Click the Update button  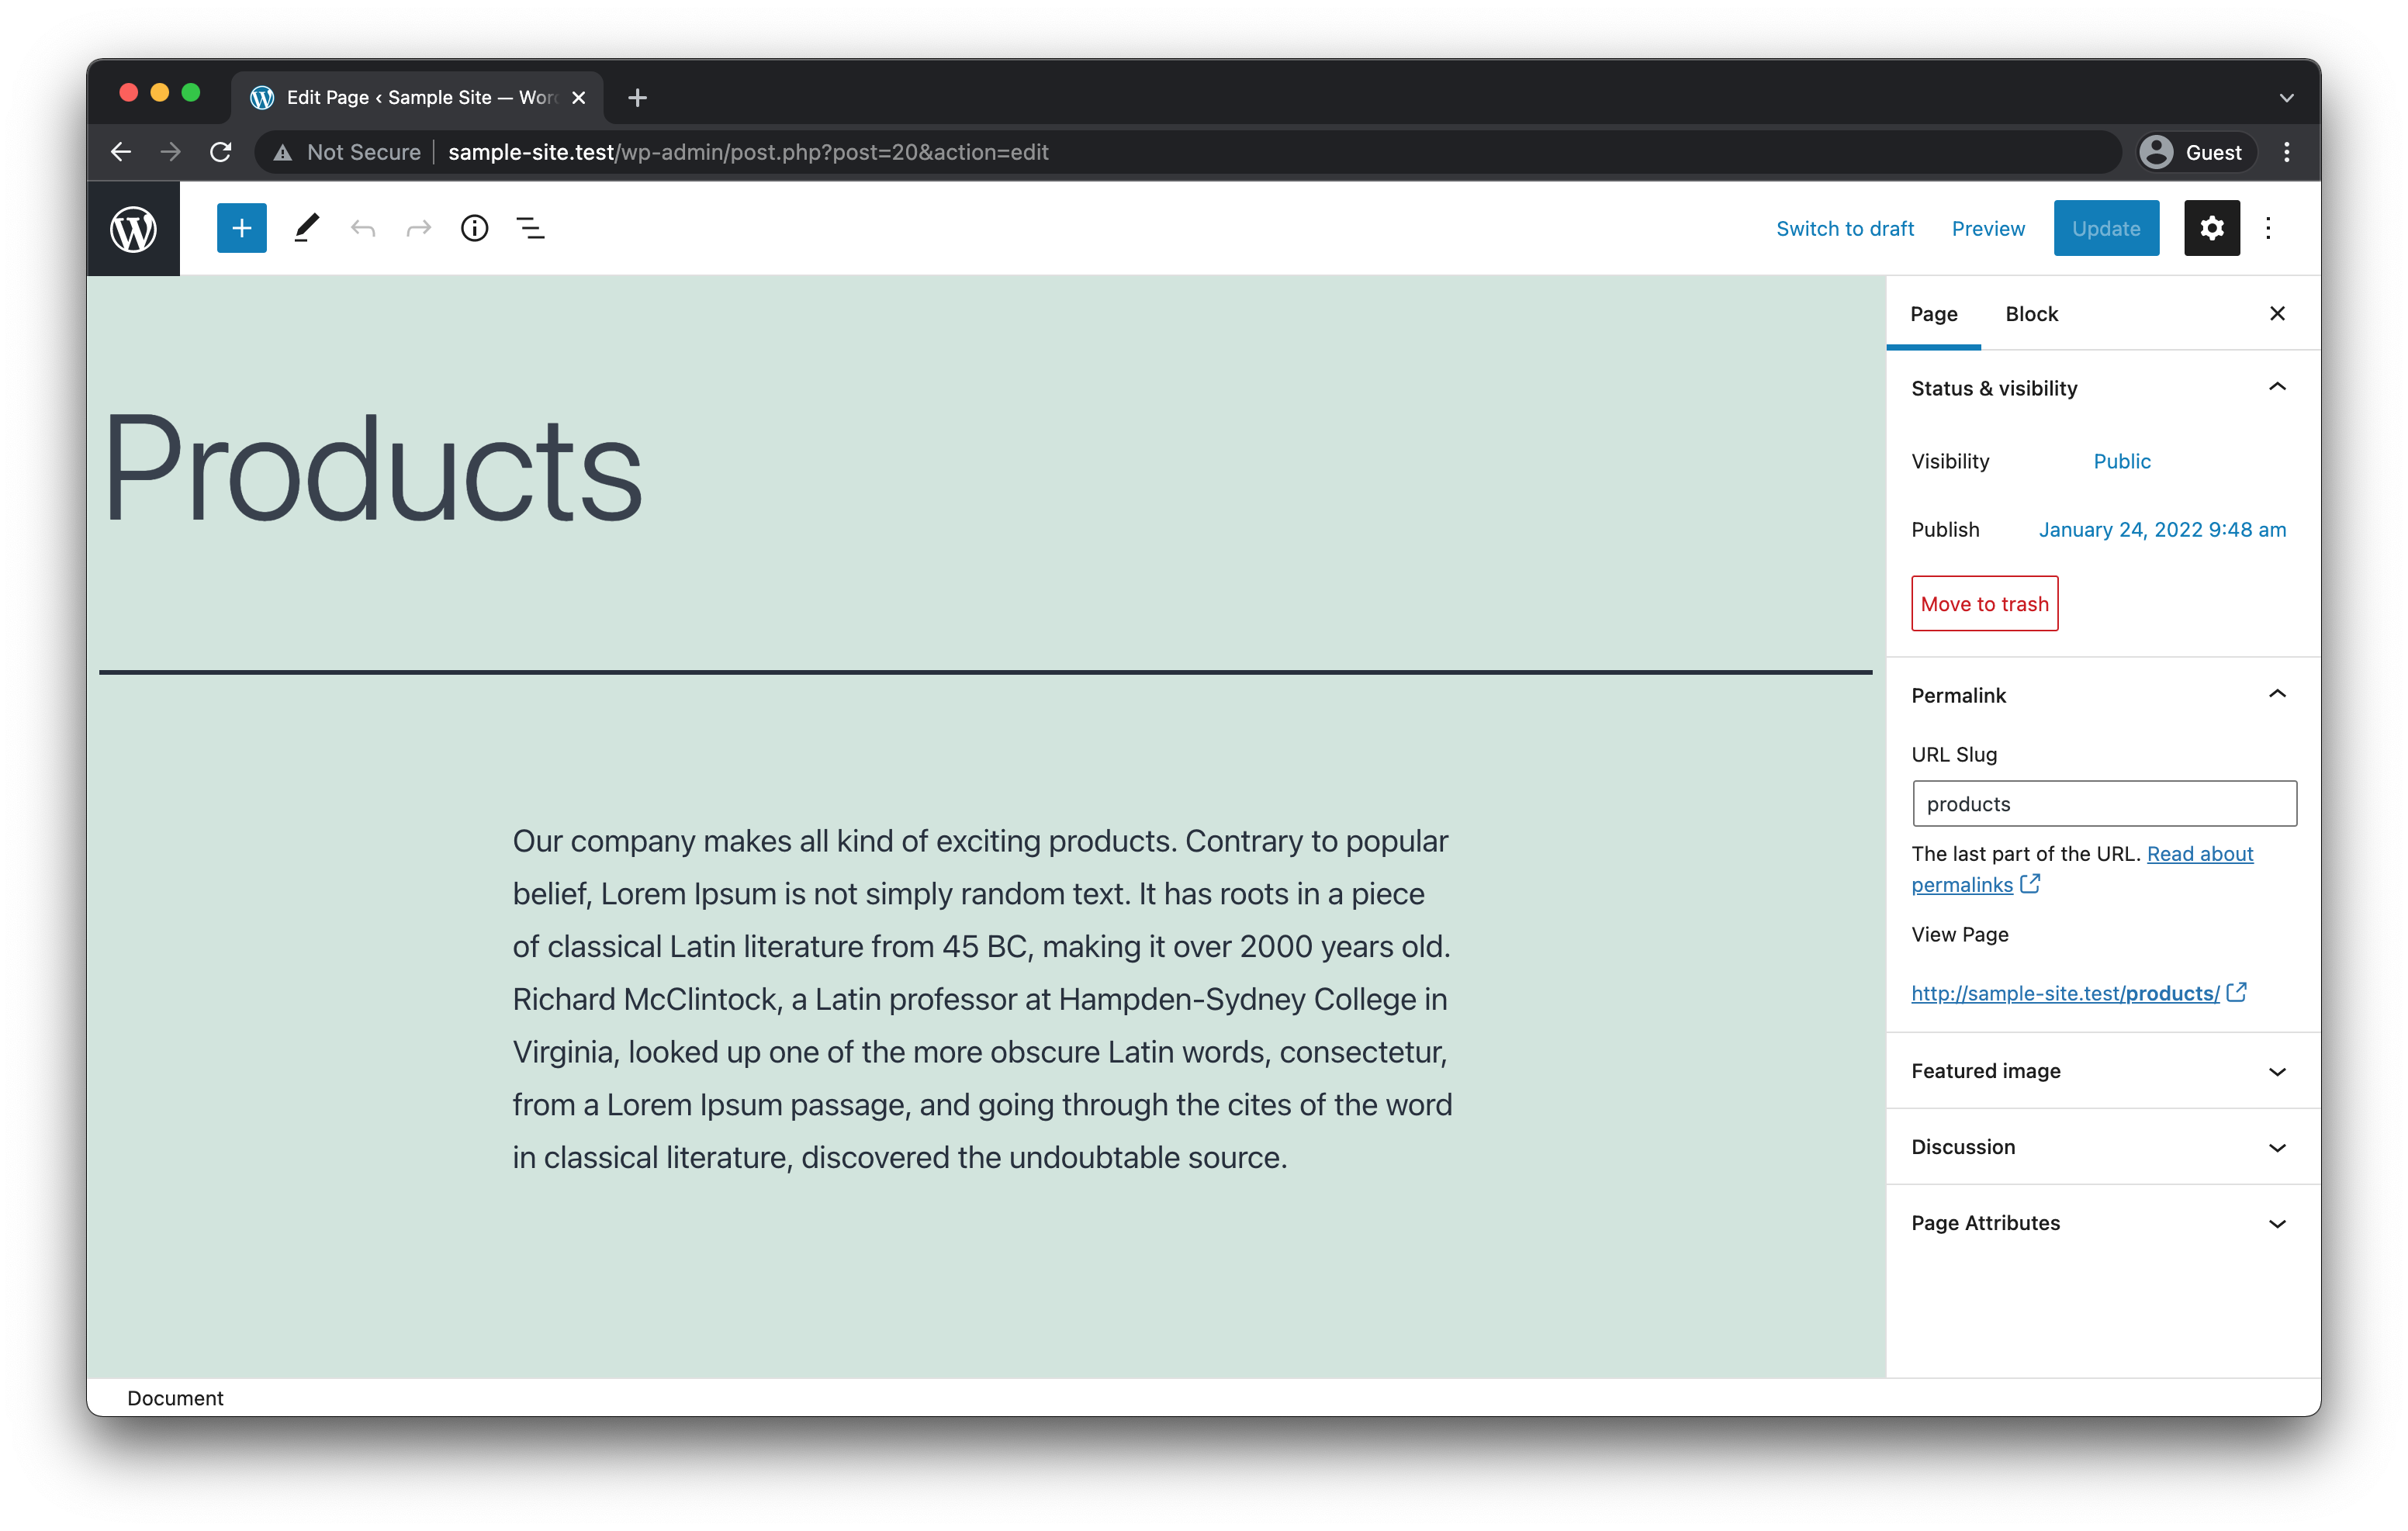tap(2106, 227)
